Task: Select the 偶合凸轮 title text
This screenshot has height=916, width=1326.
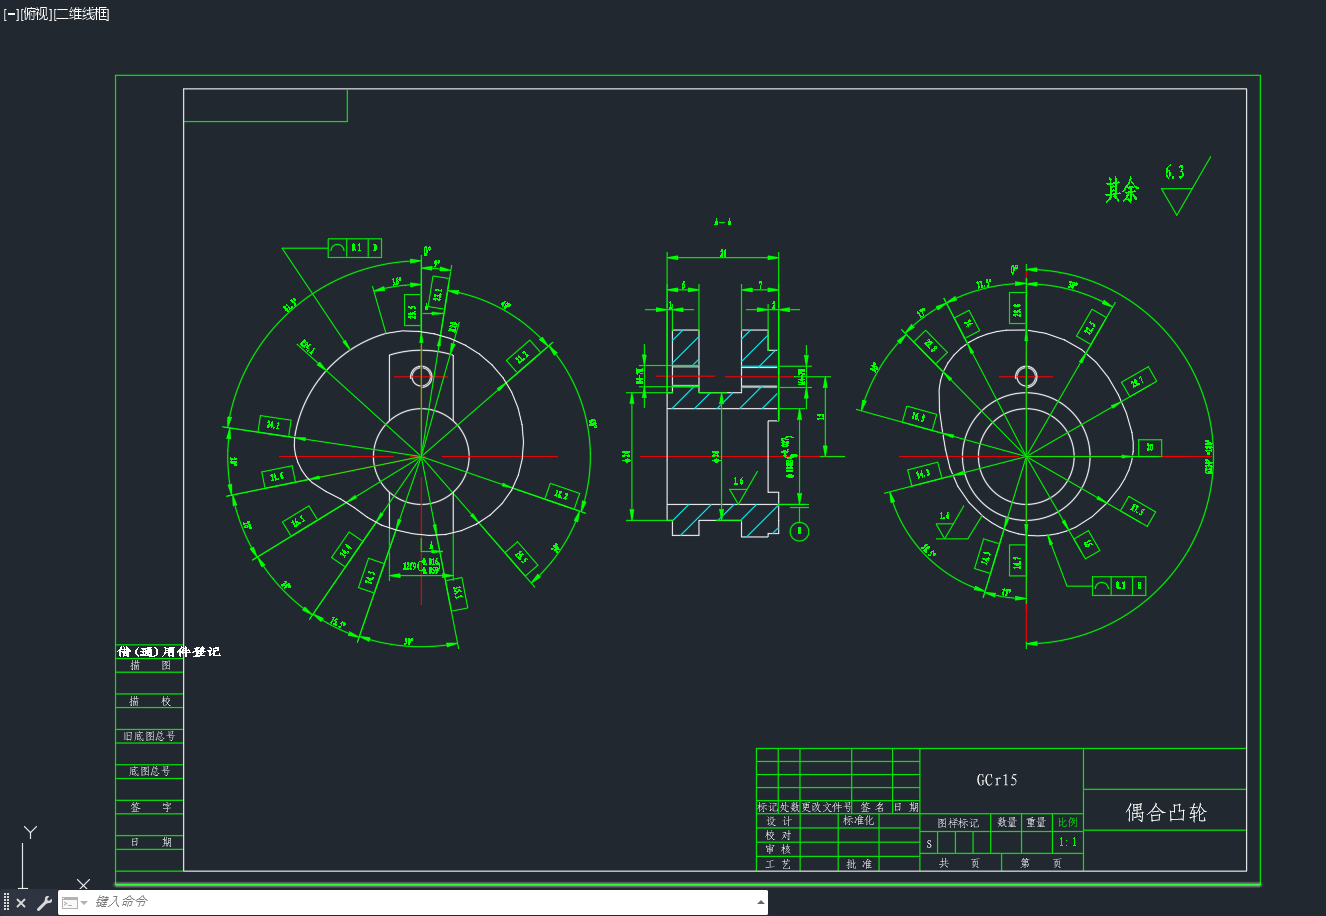Action: pos(1166,812)
